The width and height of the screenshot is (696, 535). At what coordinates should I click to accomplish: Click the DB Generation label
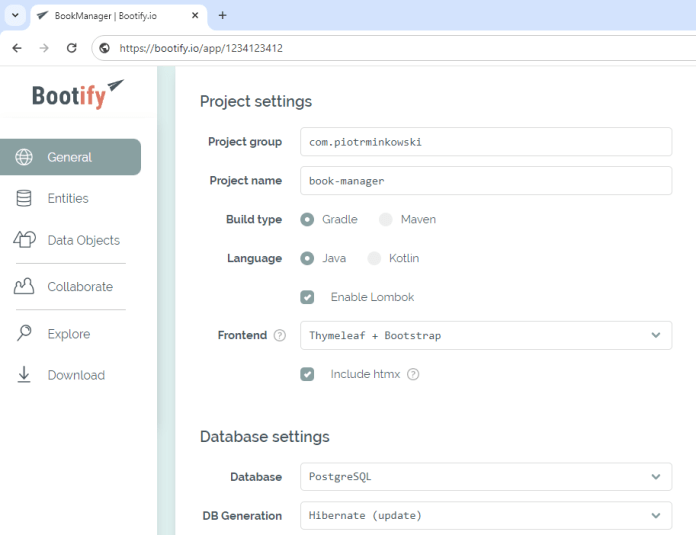242,516
